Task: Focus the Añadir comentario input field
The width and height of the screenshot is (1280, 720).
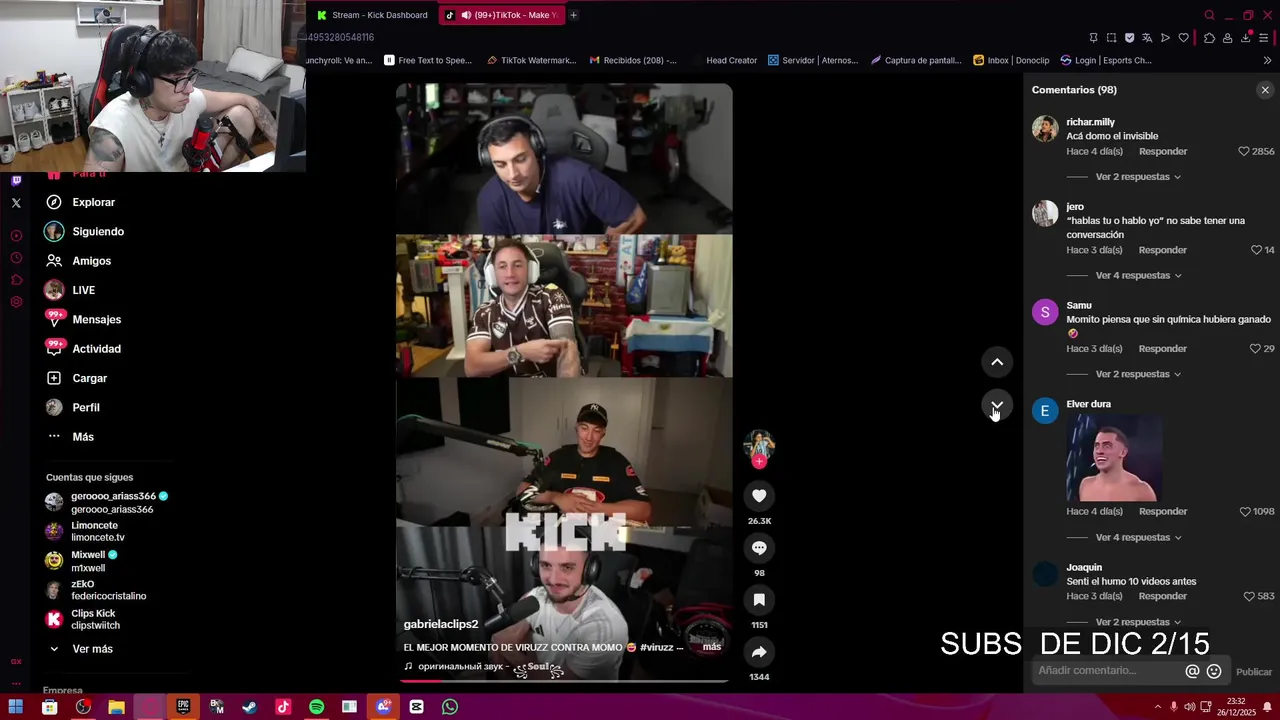Action: click(x=1107, y=671)
